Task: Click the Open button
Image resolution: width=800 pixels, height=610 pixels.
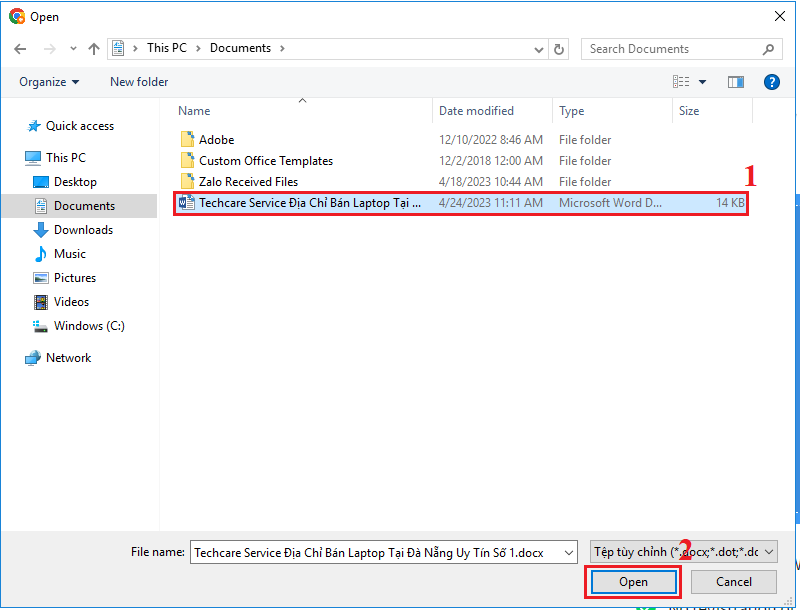Action: (633, 582)
